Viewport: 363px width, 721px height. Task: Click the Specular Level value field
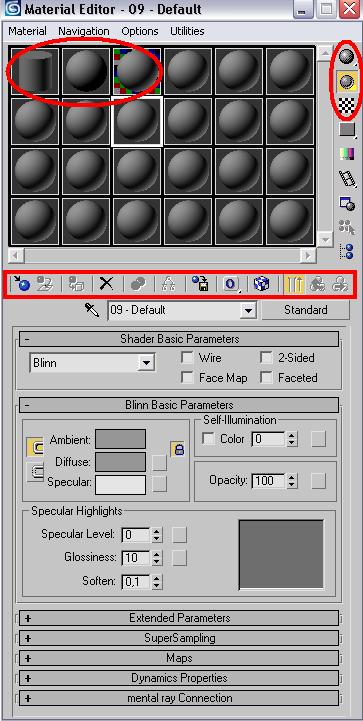(x=136, y=535)
